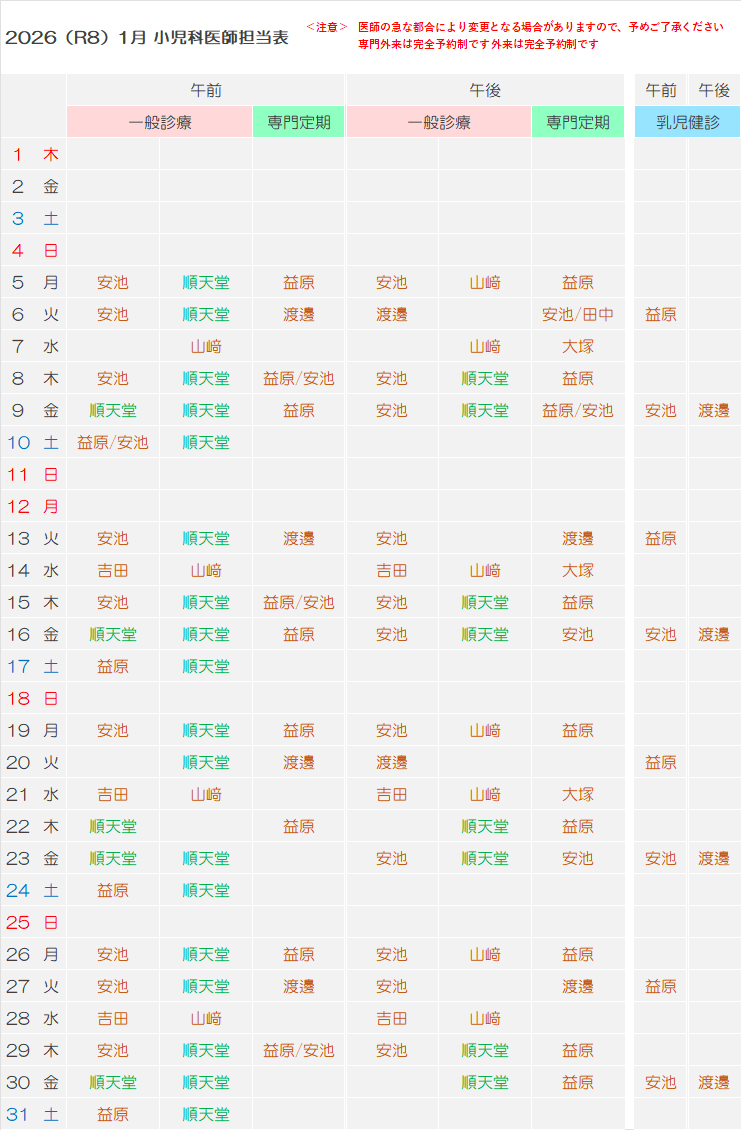
Task: Click 益原 under 乳児健診 on the 27th
Action: [x=660, y=987]
